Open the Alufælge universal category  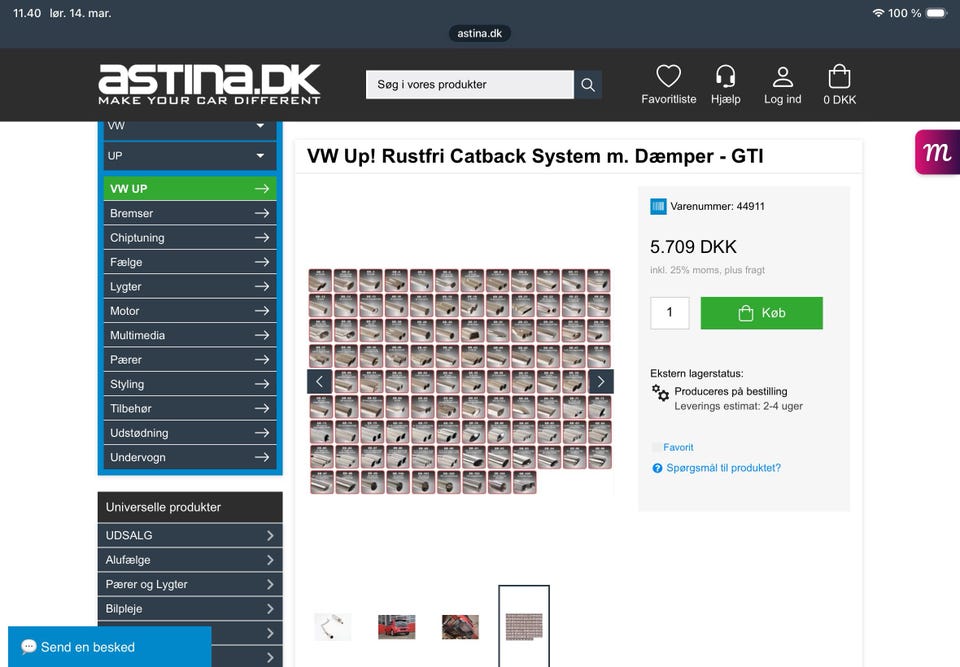click(190, 560)
